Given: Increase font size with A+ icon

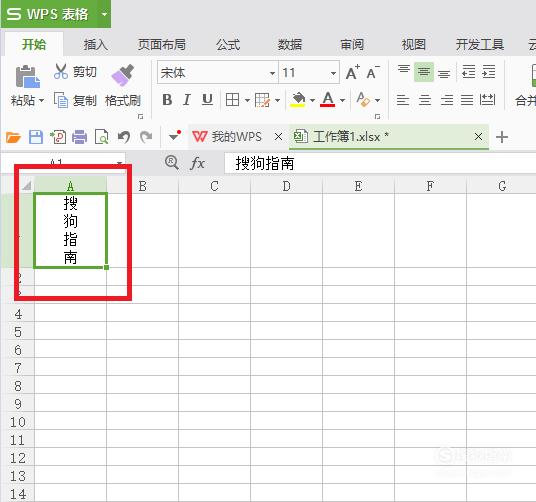Looking at the screenshot, I should (x=352, y=72).
